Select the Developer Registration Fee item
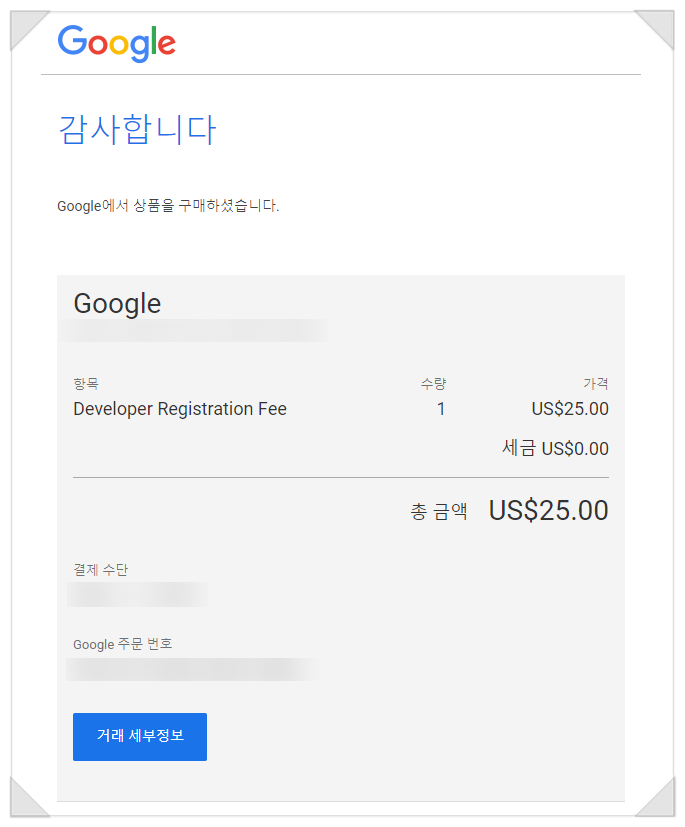685x827 pixels. click(180, 409)
